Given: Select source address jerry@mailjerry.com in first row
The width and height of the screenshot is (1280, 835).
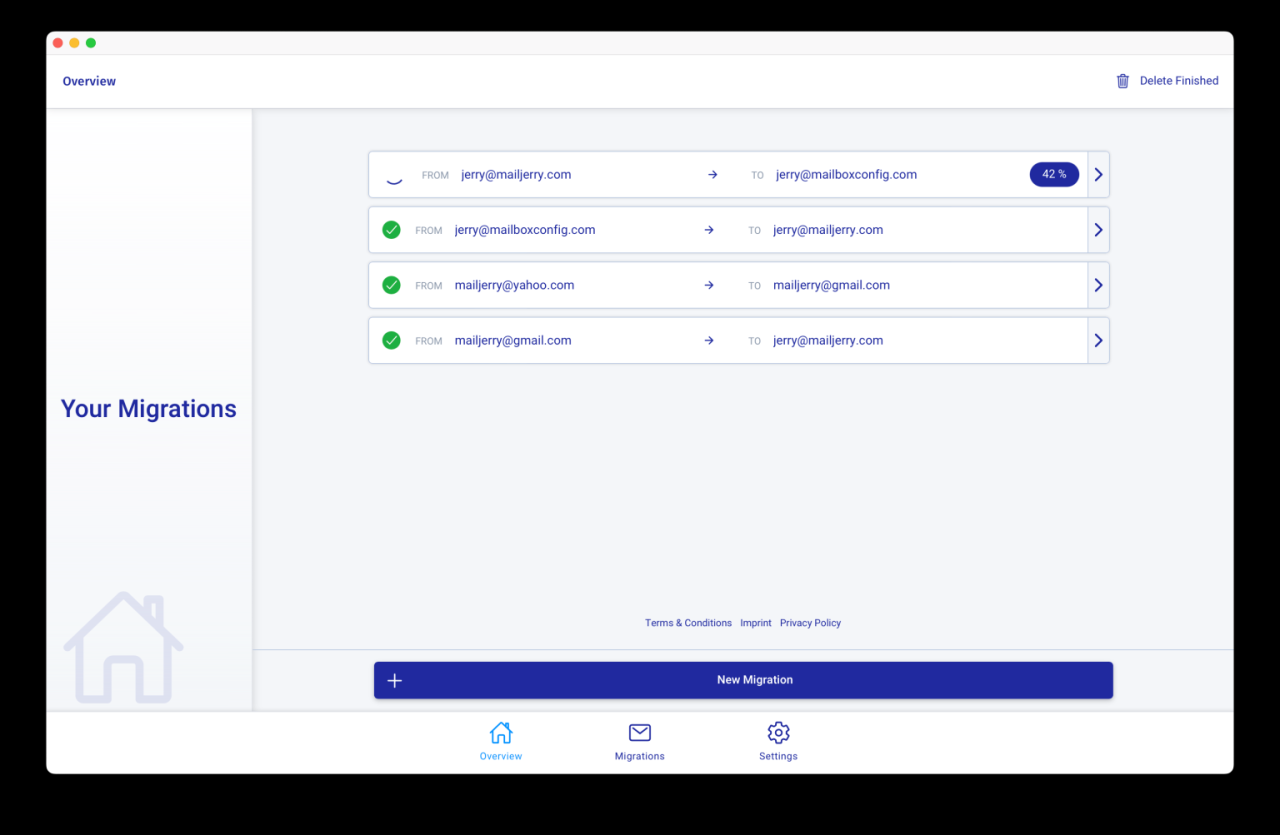Looking at the screenshot, I should point(516,175).
